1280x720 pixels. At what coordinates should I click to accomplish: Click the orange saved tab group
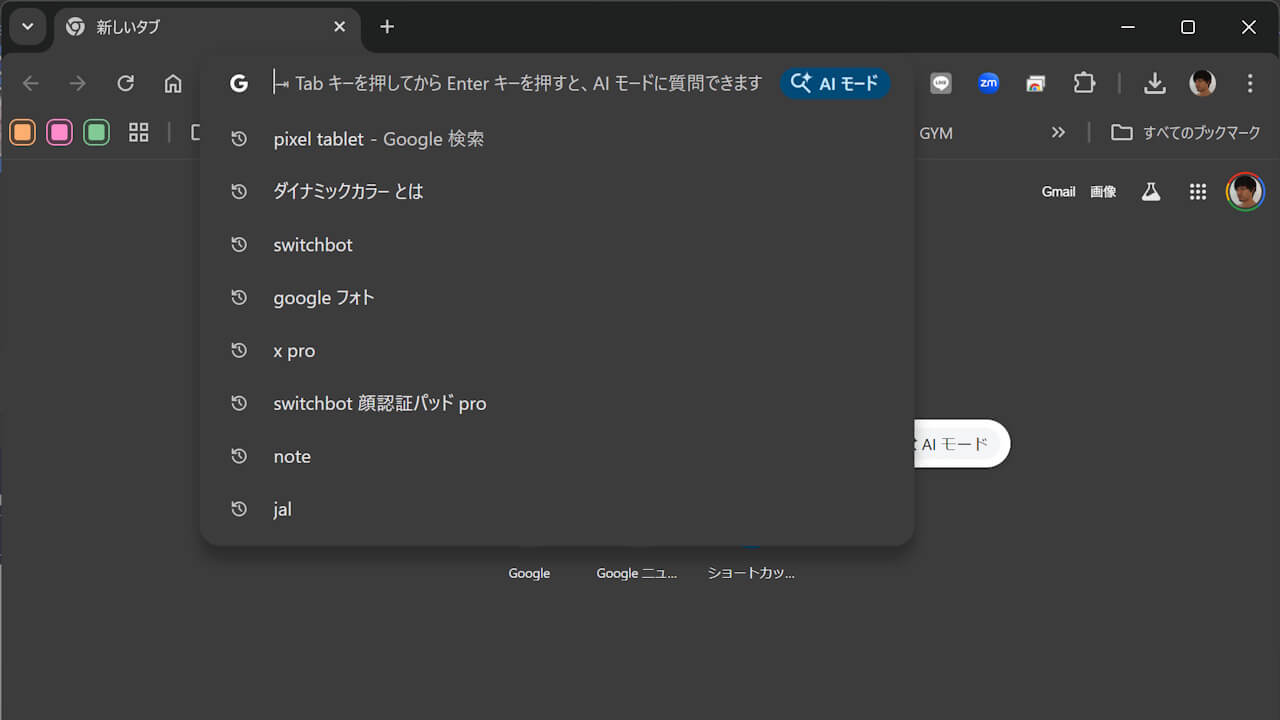point(23,132)
